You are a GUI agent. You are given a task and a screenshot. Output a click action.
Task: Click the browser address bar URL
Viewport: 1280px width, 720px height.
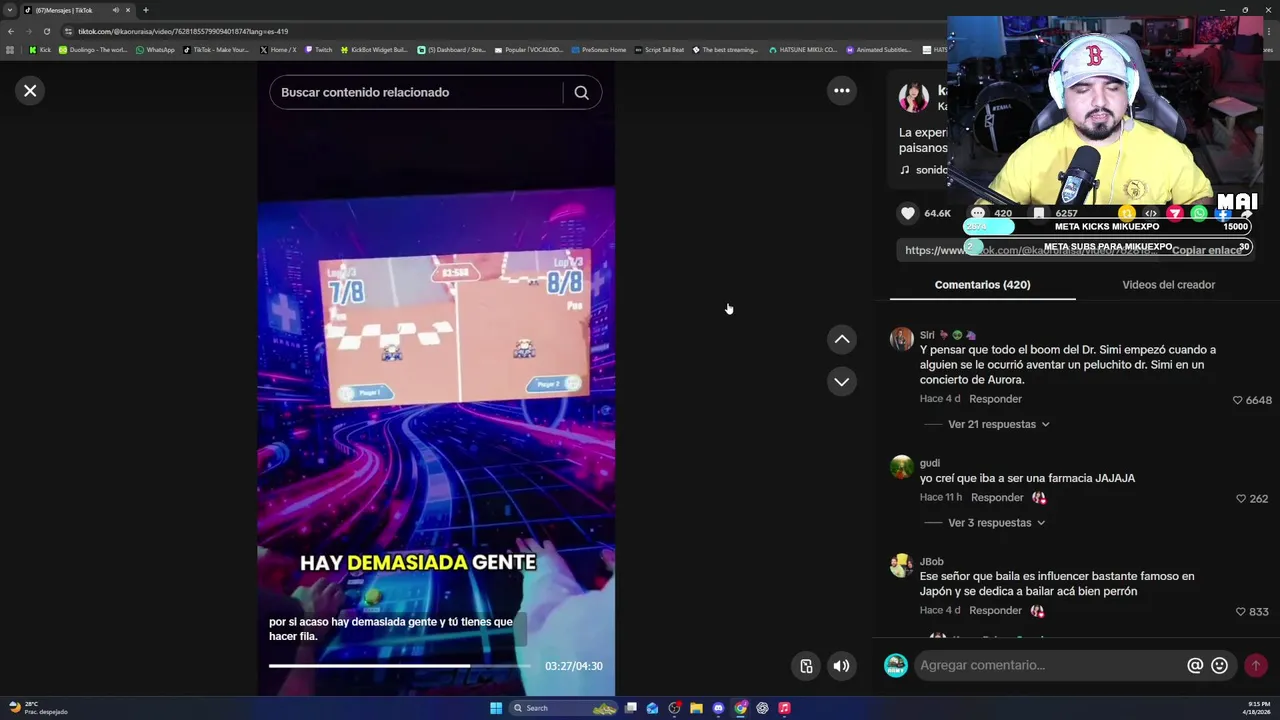coord(183,31)
